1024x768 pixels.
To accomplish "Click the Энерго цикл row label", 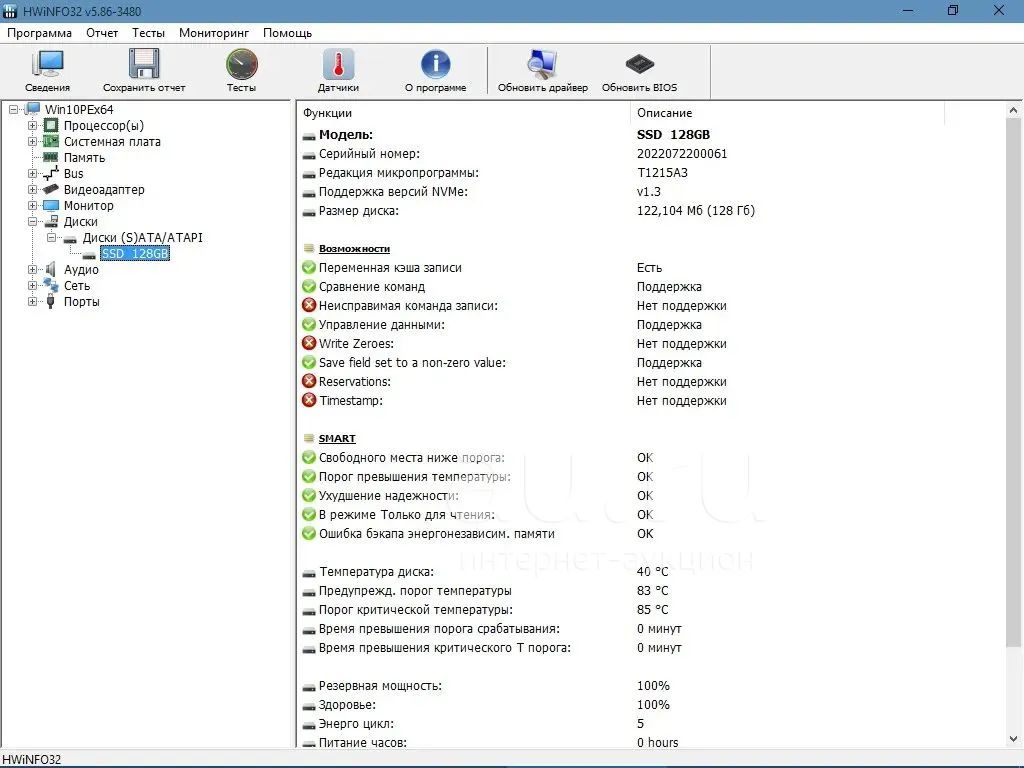I will point(356,724).
